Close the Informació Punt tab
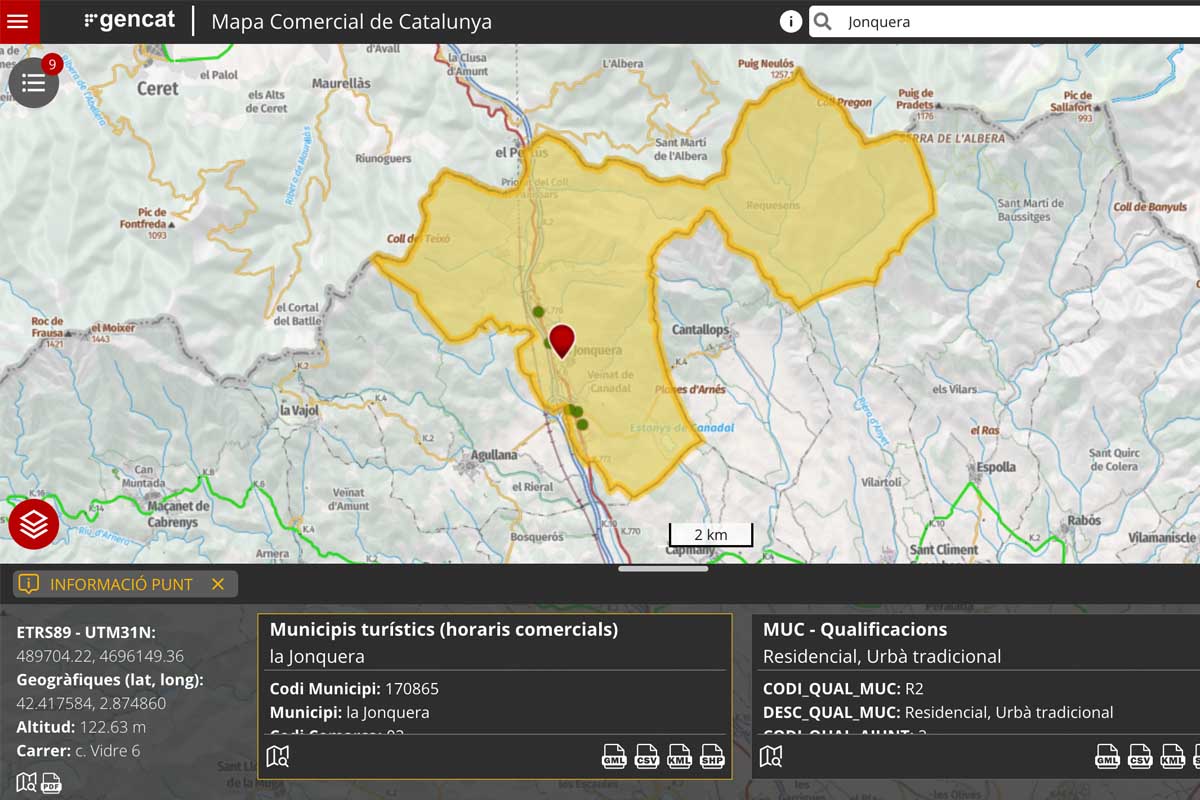1200x800 pixels. pyautogui.click(x=218, y=584)
